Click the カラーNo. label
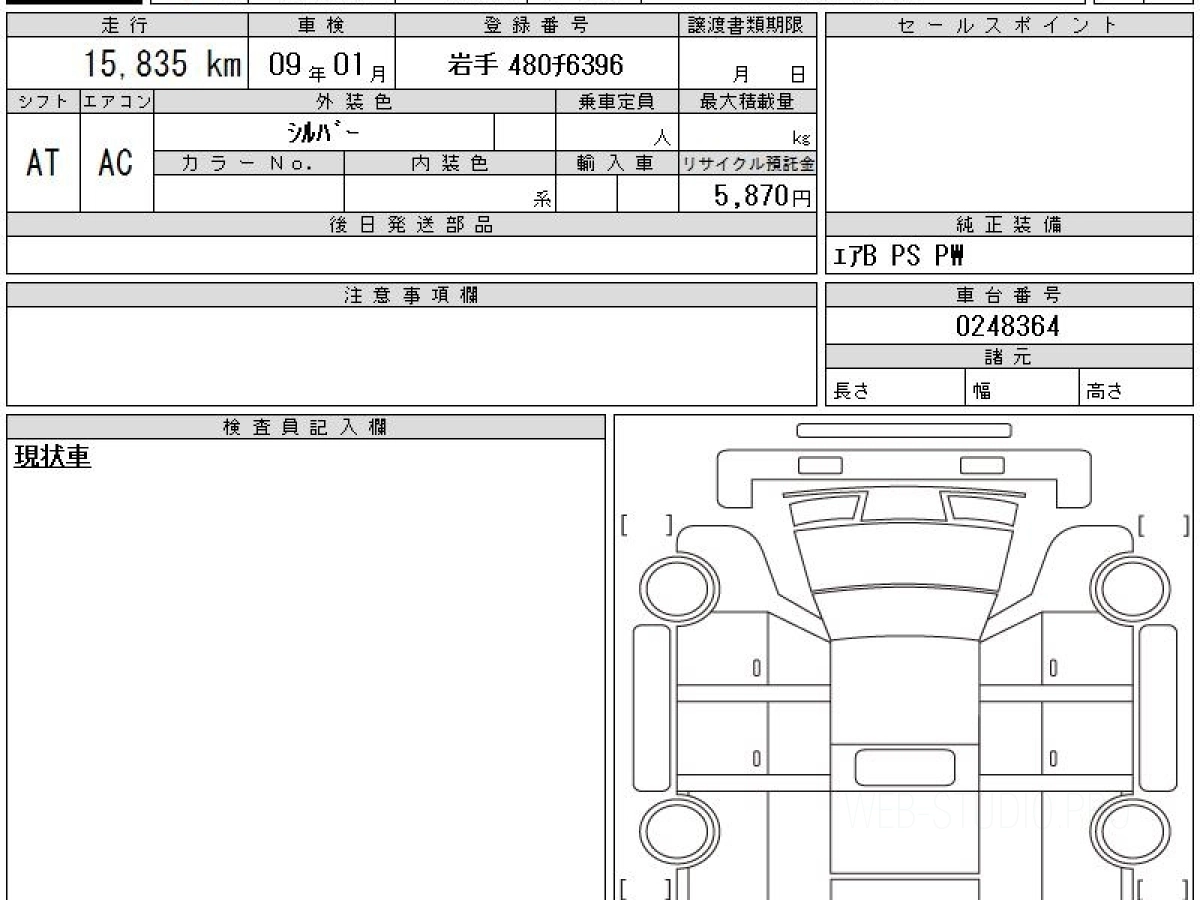The height and width of the screenshot is (900, 1200). (x=249, y=163)
